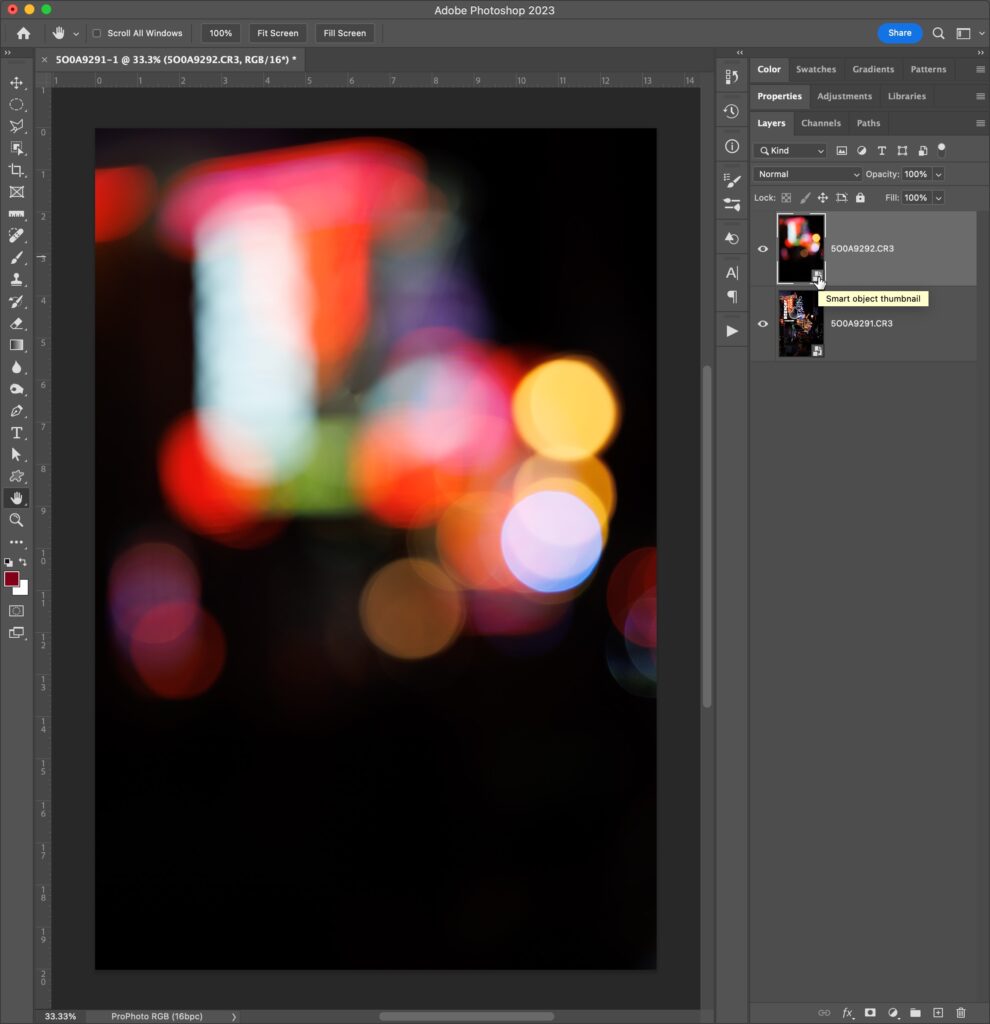Toggle lock transparent pixels

(x=786, y=198)
